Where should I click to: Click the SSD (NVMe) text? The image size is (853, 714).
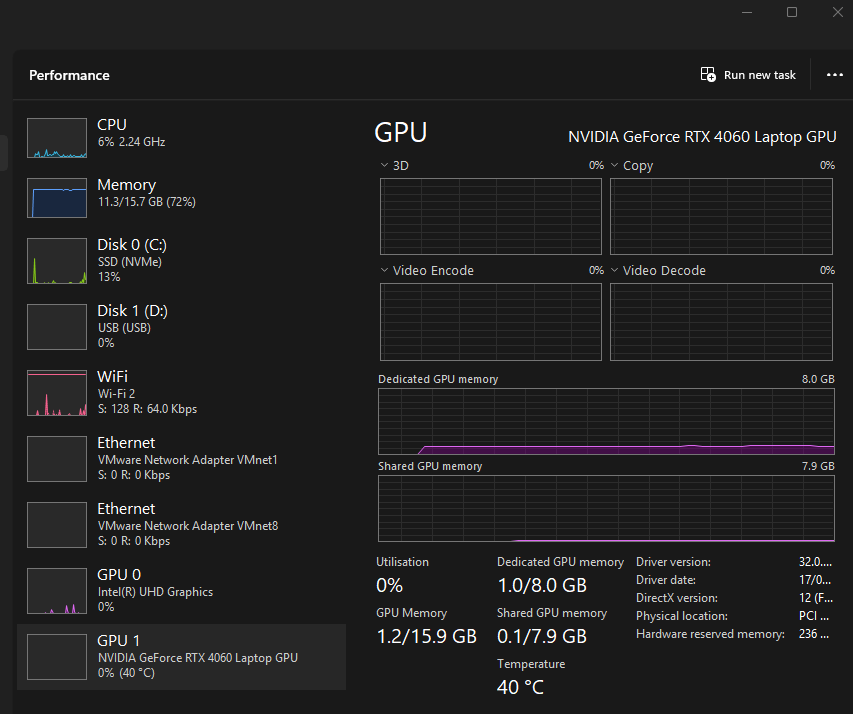tap(130, 262)
